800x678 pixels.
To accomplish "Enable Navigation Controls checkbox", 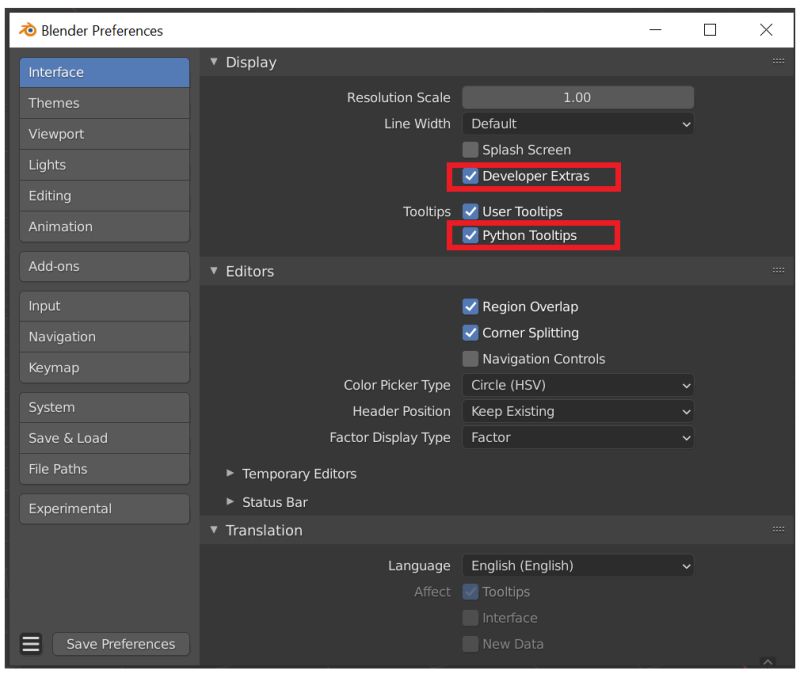I will click(x=470, y=359).
